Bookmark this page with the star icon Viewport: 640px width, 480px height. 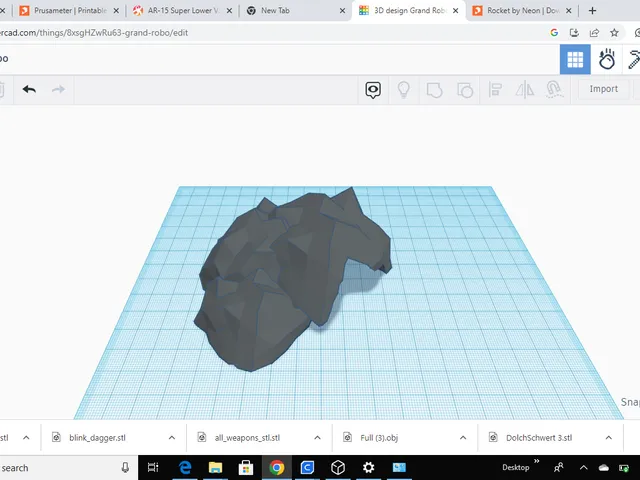coord(614,33)
